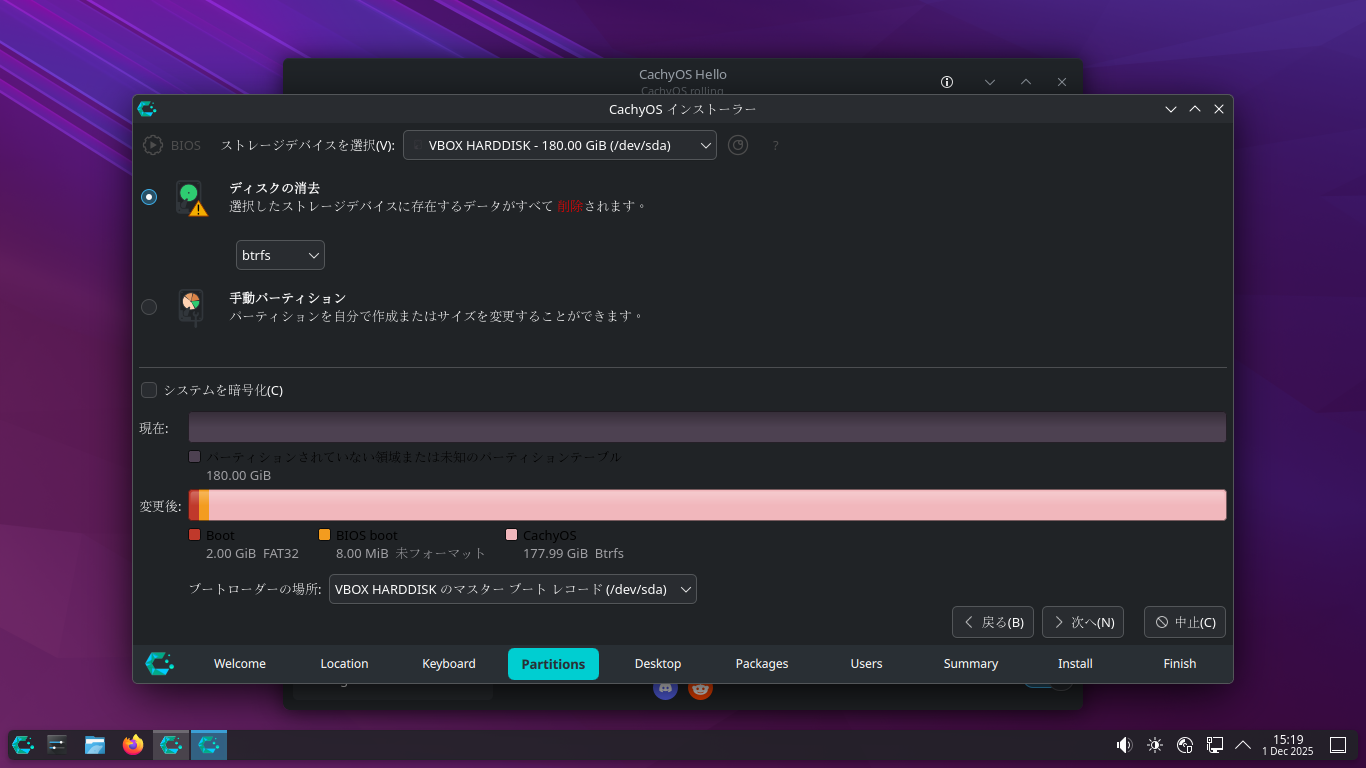Click the pink CachyOS legend swatch
1366x768 pixels.
tap(512, 535)
